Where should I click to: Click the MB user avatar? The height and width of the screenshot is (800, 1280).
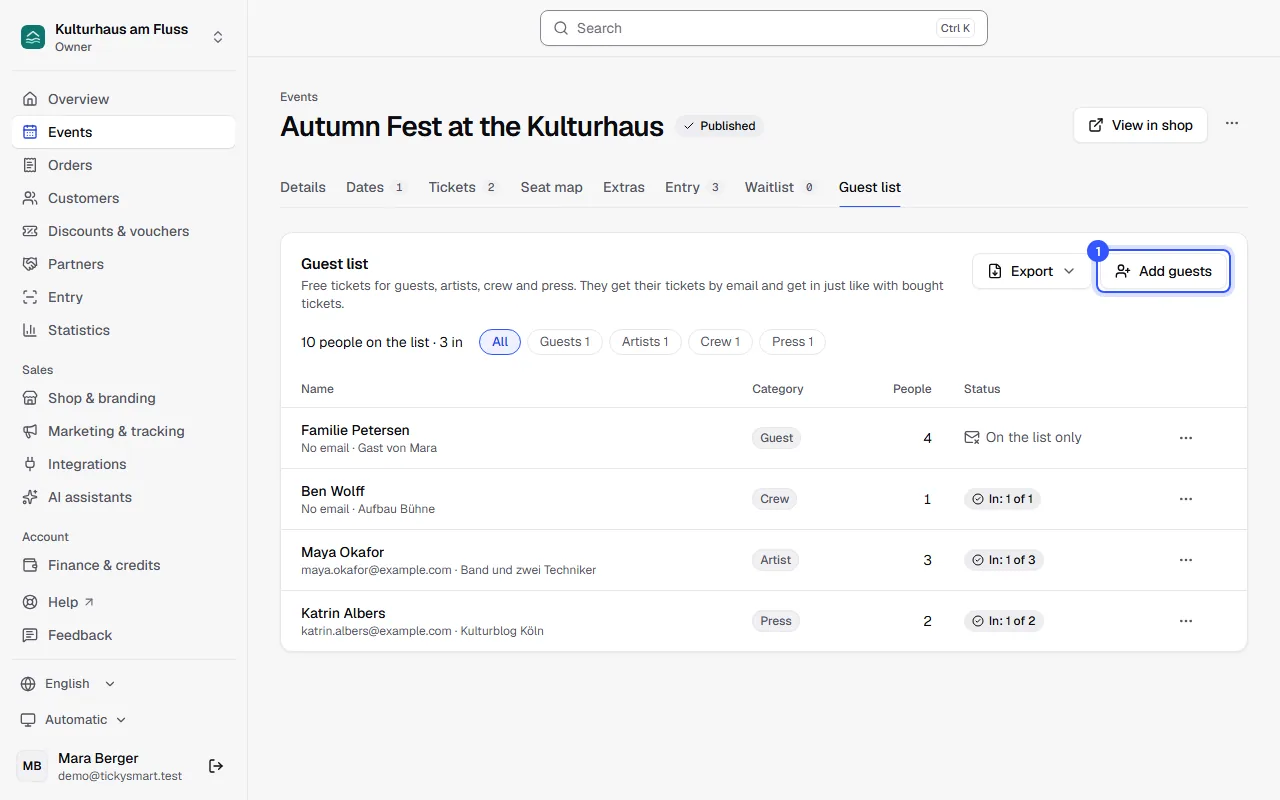32,766
